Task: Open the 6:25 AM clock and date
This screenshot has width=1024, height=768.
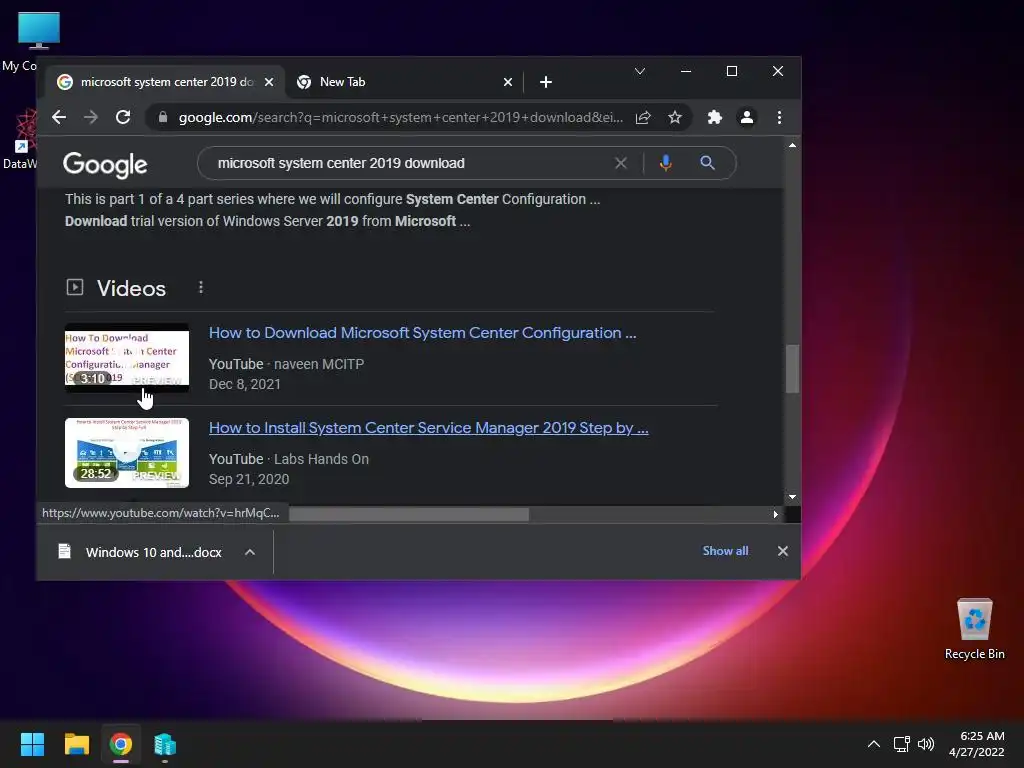Action: tap(976, 744)
